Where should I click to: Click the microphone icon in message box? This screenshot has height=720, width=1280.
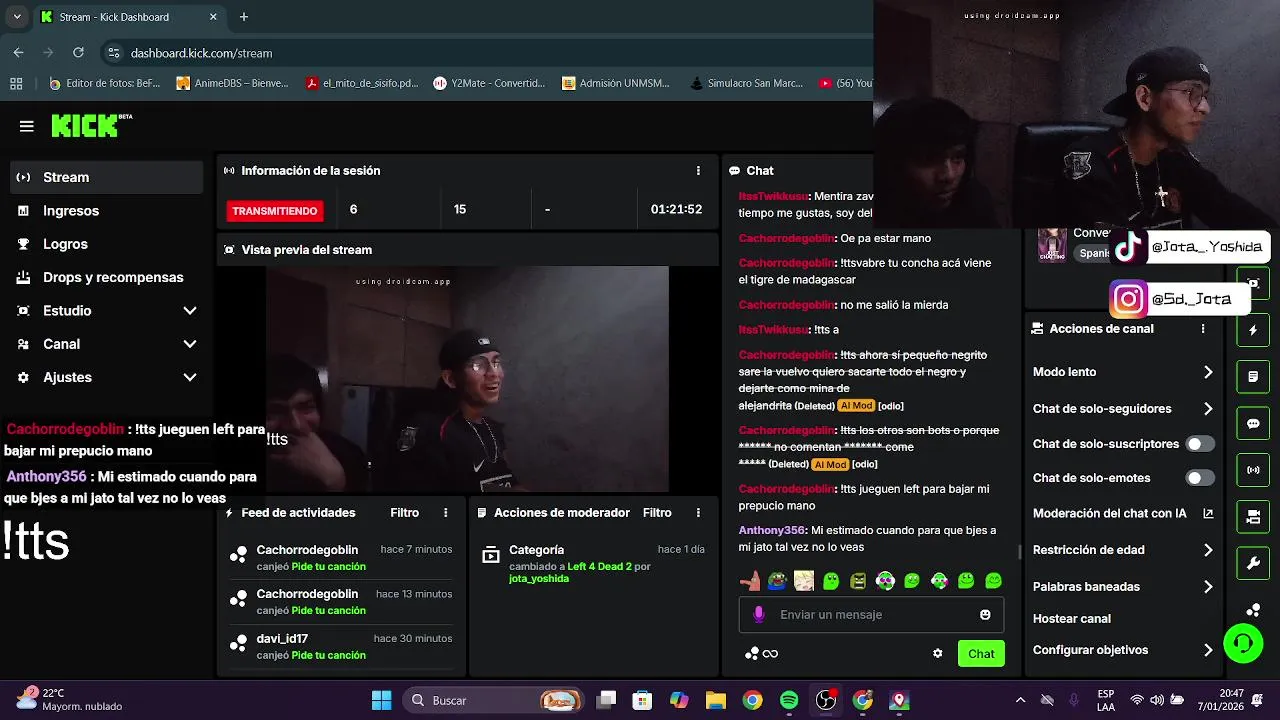point(759,615)
